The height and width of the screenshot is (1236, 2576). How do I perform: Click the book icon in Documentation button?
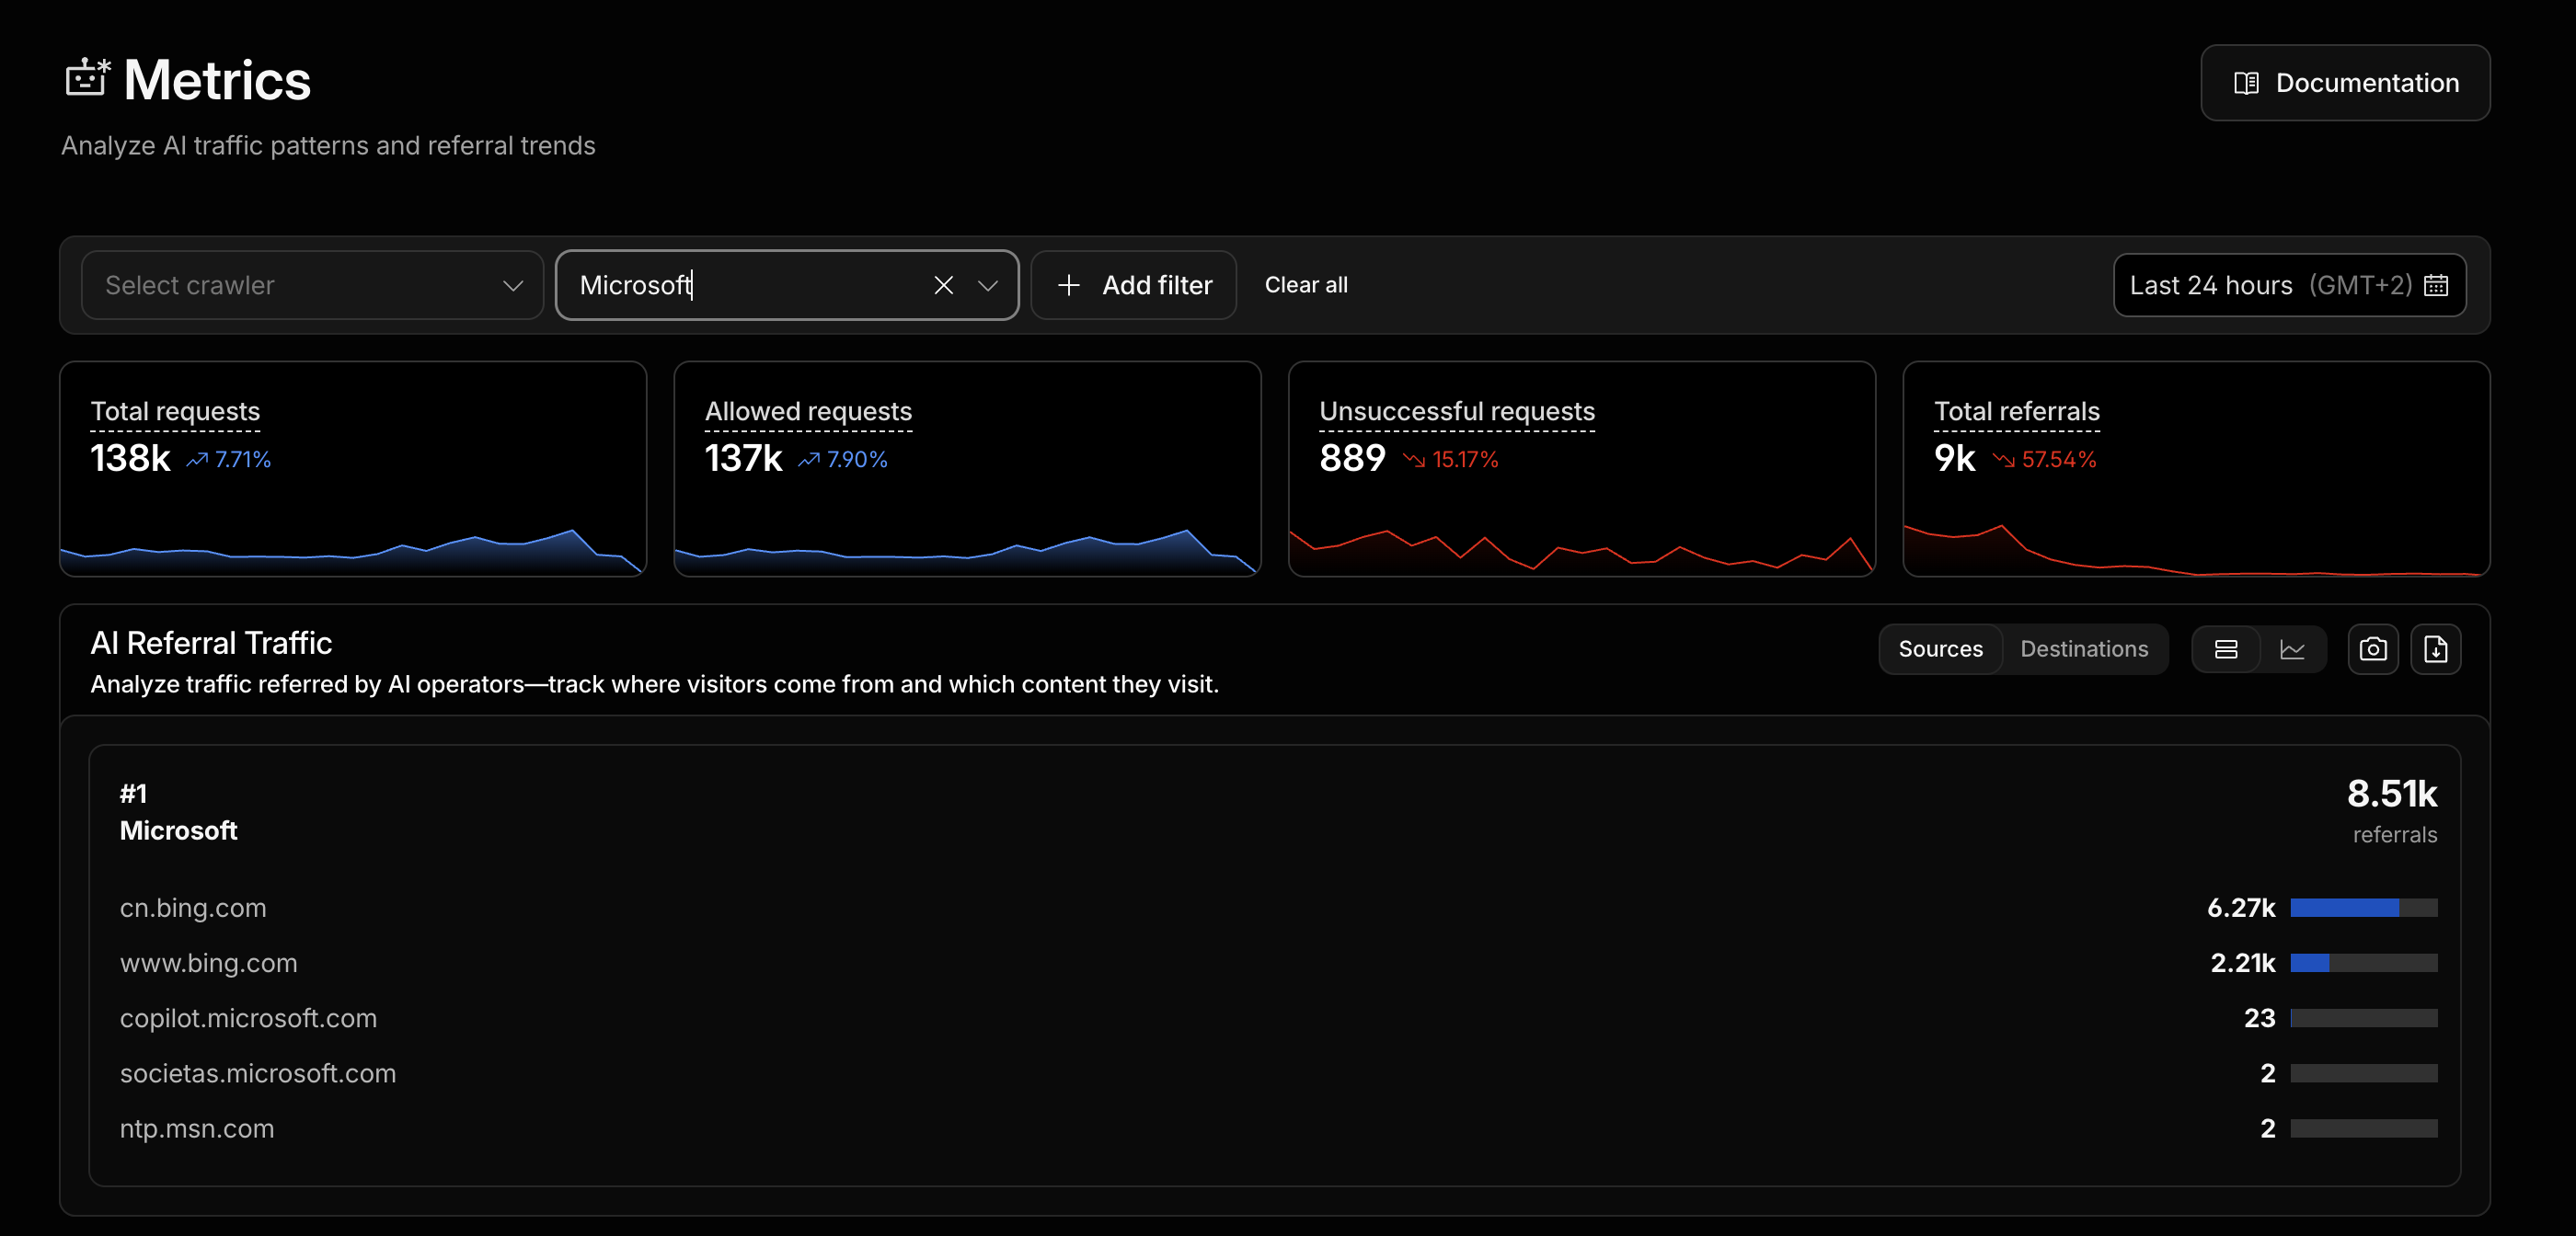[x=2246, y=83]
